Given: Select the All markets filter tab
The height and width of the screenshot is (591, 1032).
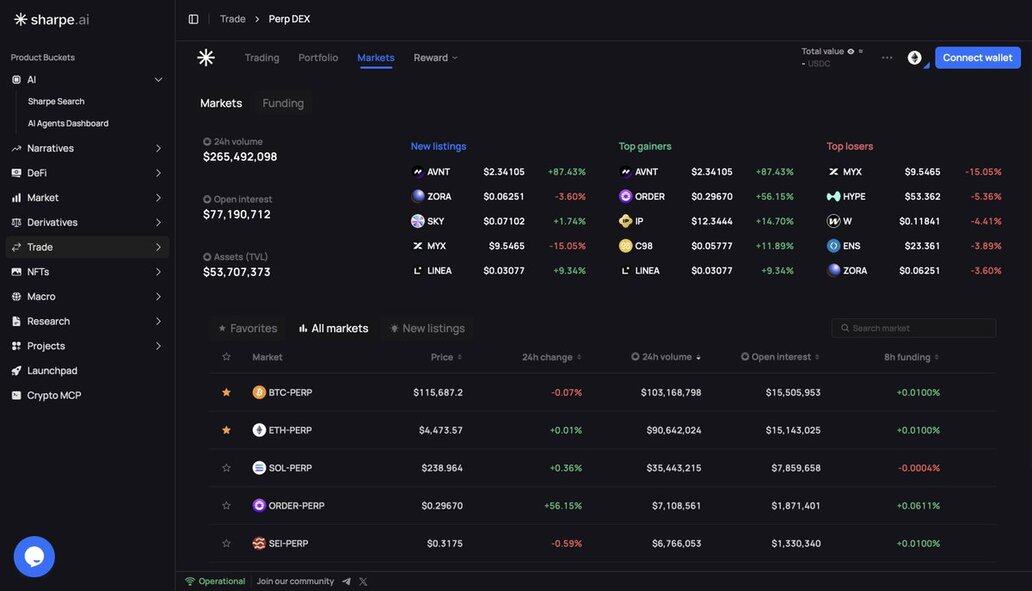Looking at the screenshot, I should point(334,328).
